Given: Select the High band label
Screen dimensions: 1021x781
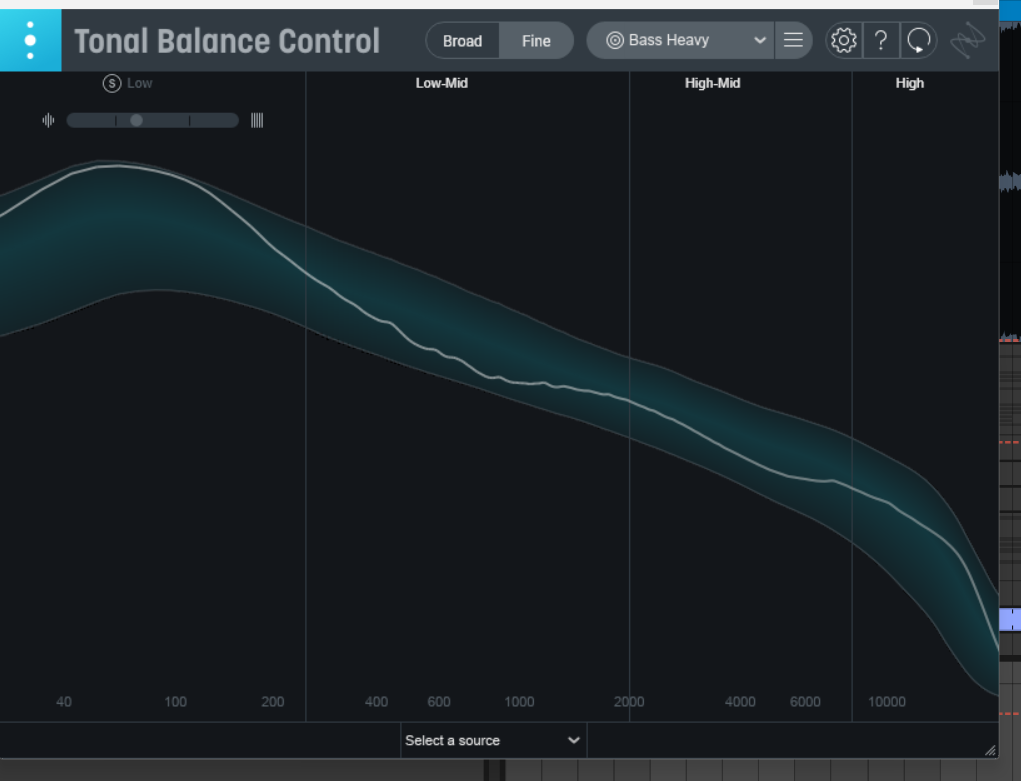Looking at the screenshot, I should (910, 83).
